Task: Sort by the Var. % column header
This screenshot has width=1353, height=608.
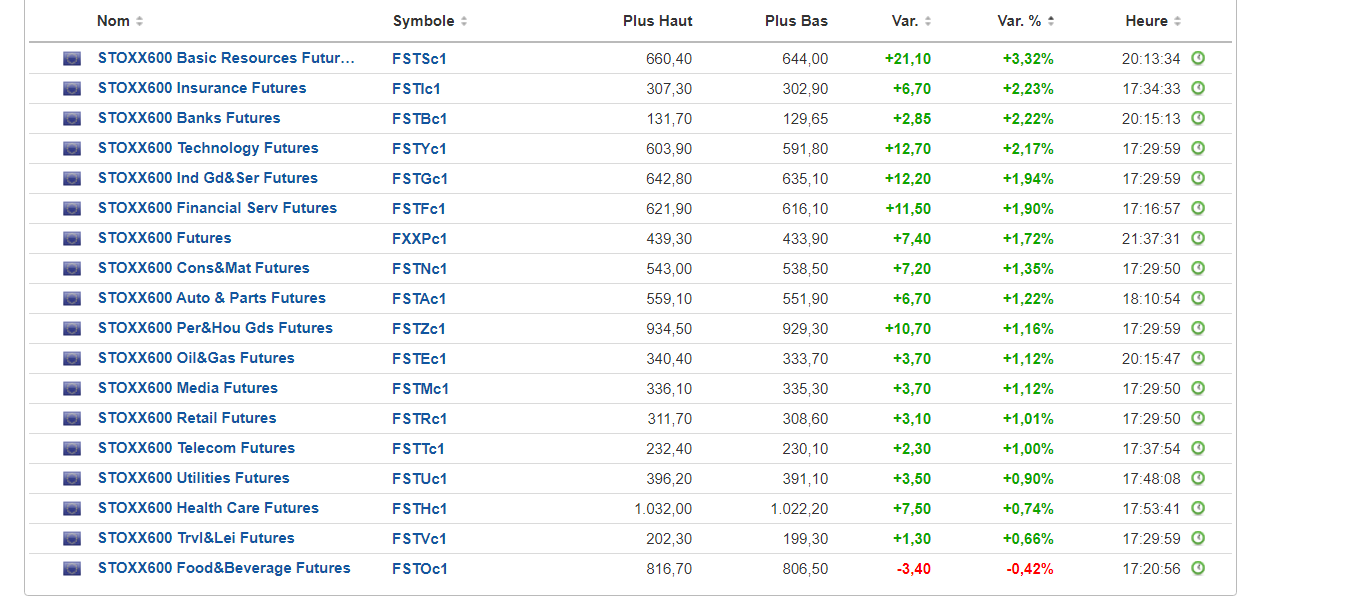Action: pyautogui.click(x=1026, y=21)
